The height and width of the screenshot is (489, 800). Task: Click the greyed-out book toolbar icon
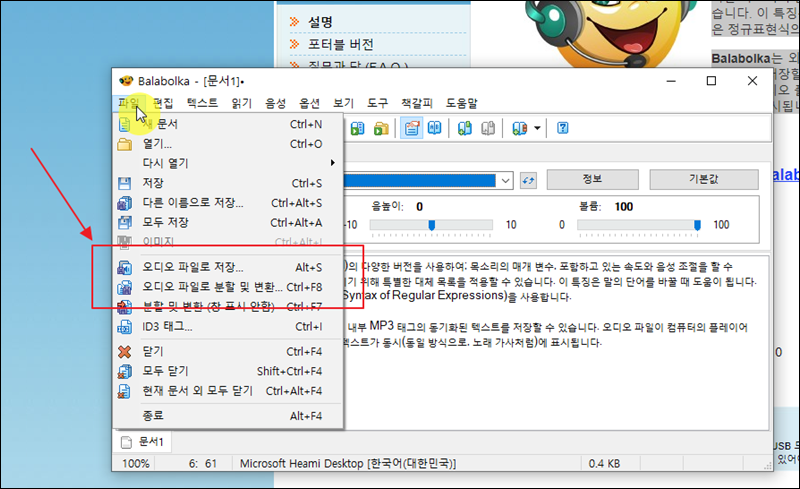488,128
